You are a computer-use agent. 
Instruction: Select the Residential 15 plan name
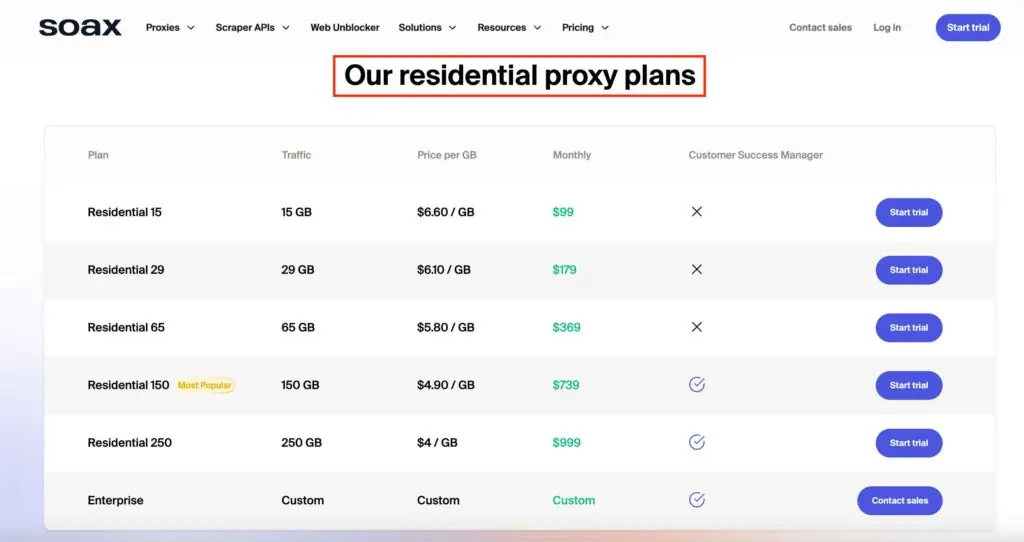124,212
